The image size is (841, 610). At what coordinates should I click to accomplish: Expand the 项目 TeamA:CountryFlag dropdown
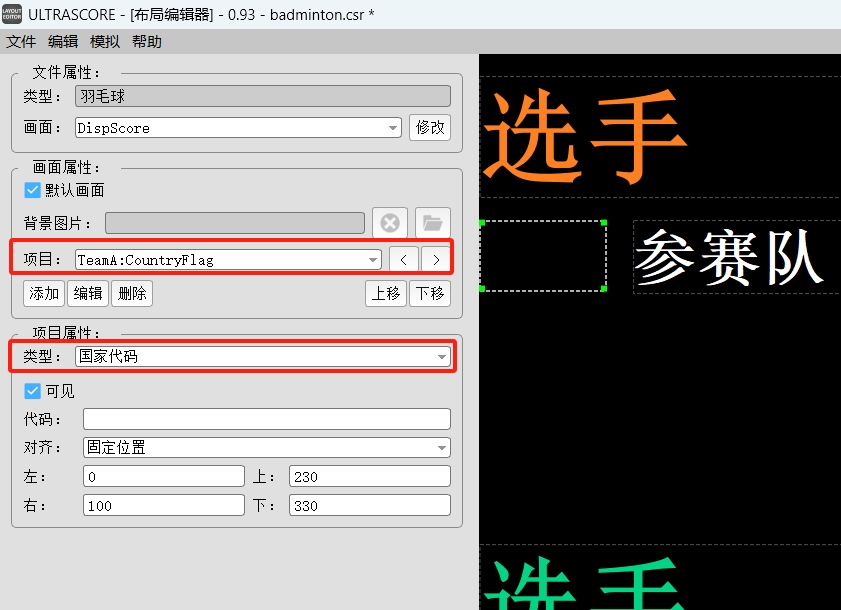[228, 260]
